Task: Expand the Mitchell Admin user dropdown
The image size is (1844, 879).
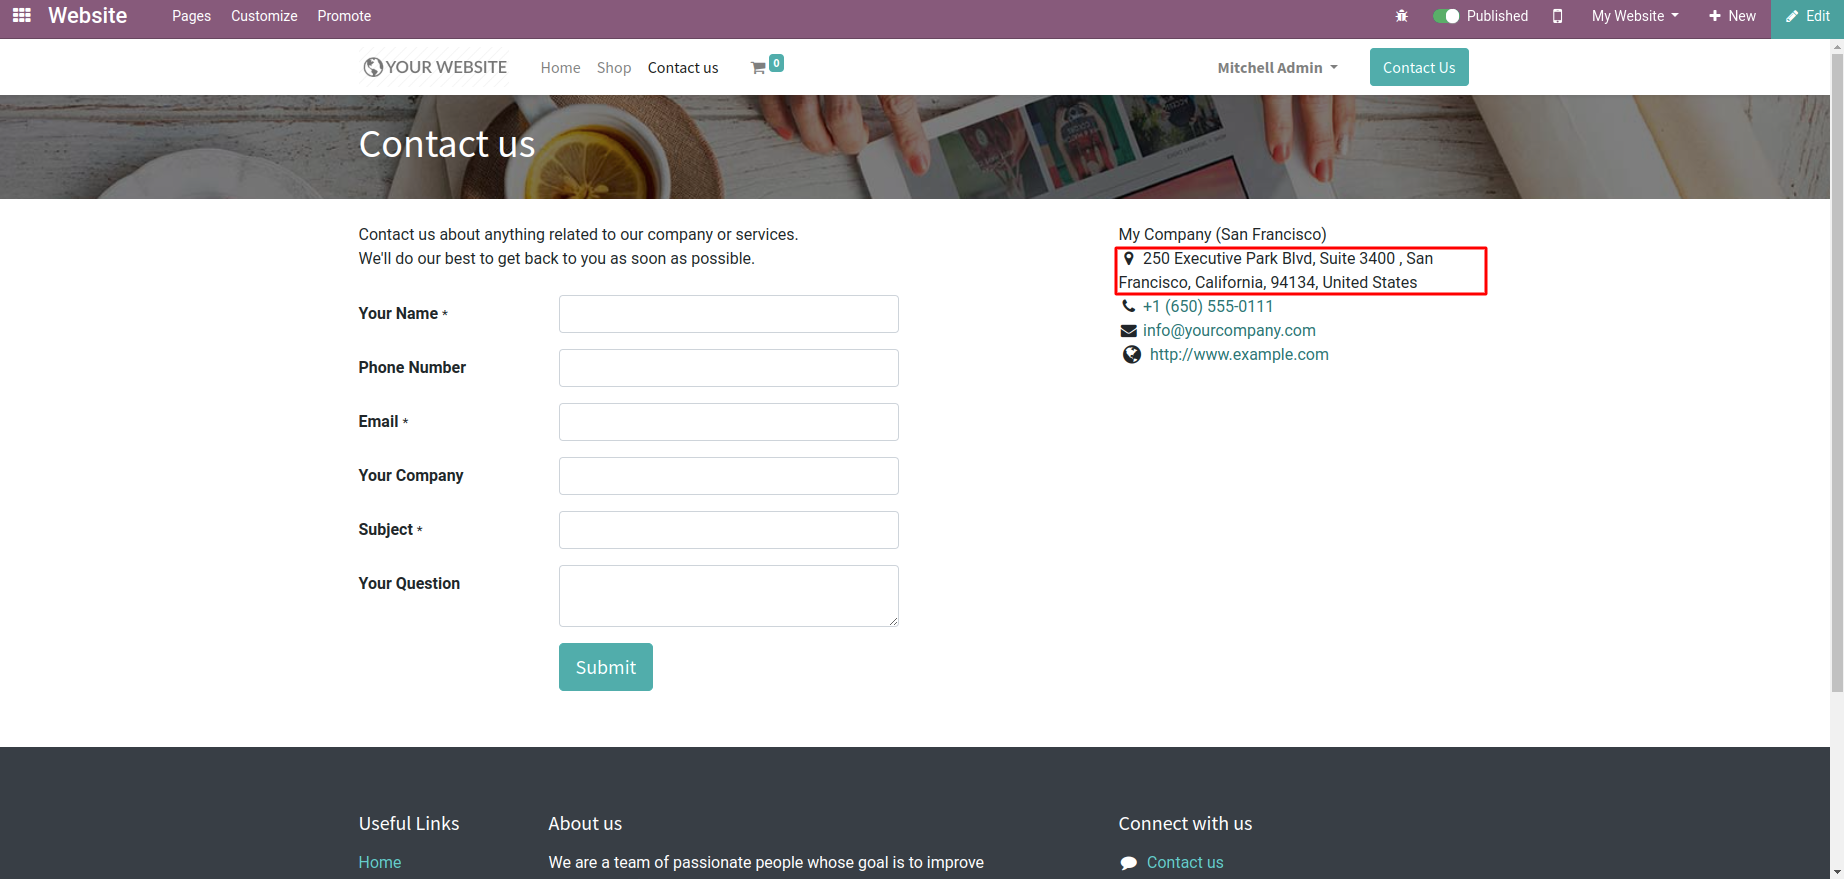Action: click(1277, 67)
